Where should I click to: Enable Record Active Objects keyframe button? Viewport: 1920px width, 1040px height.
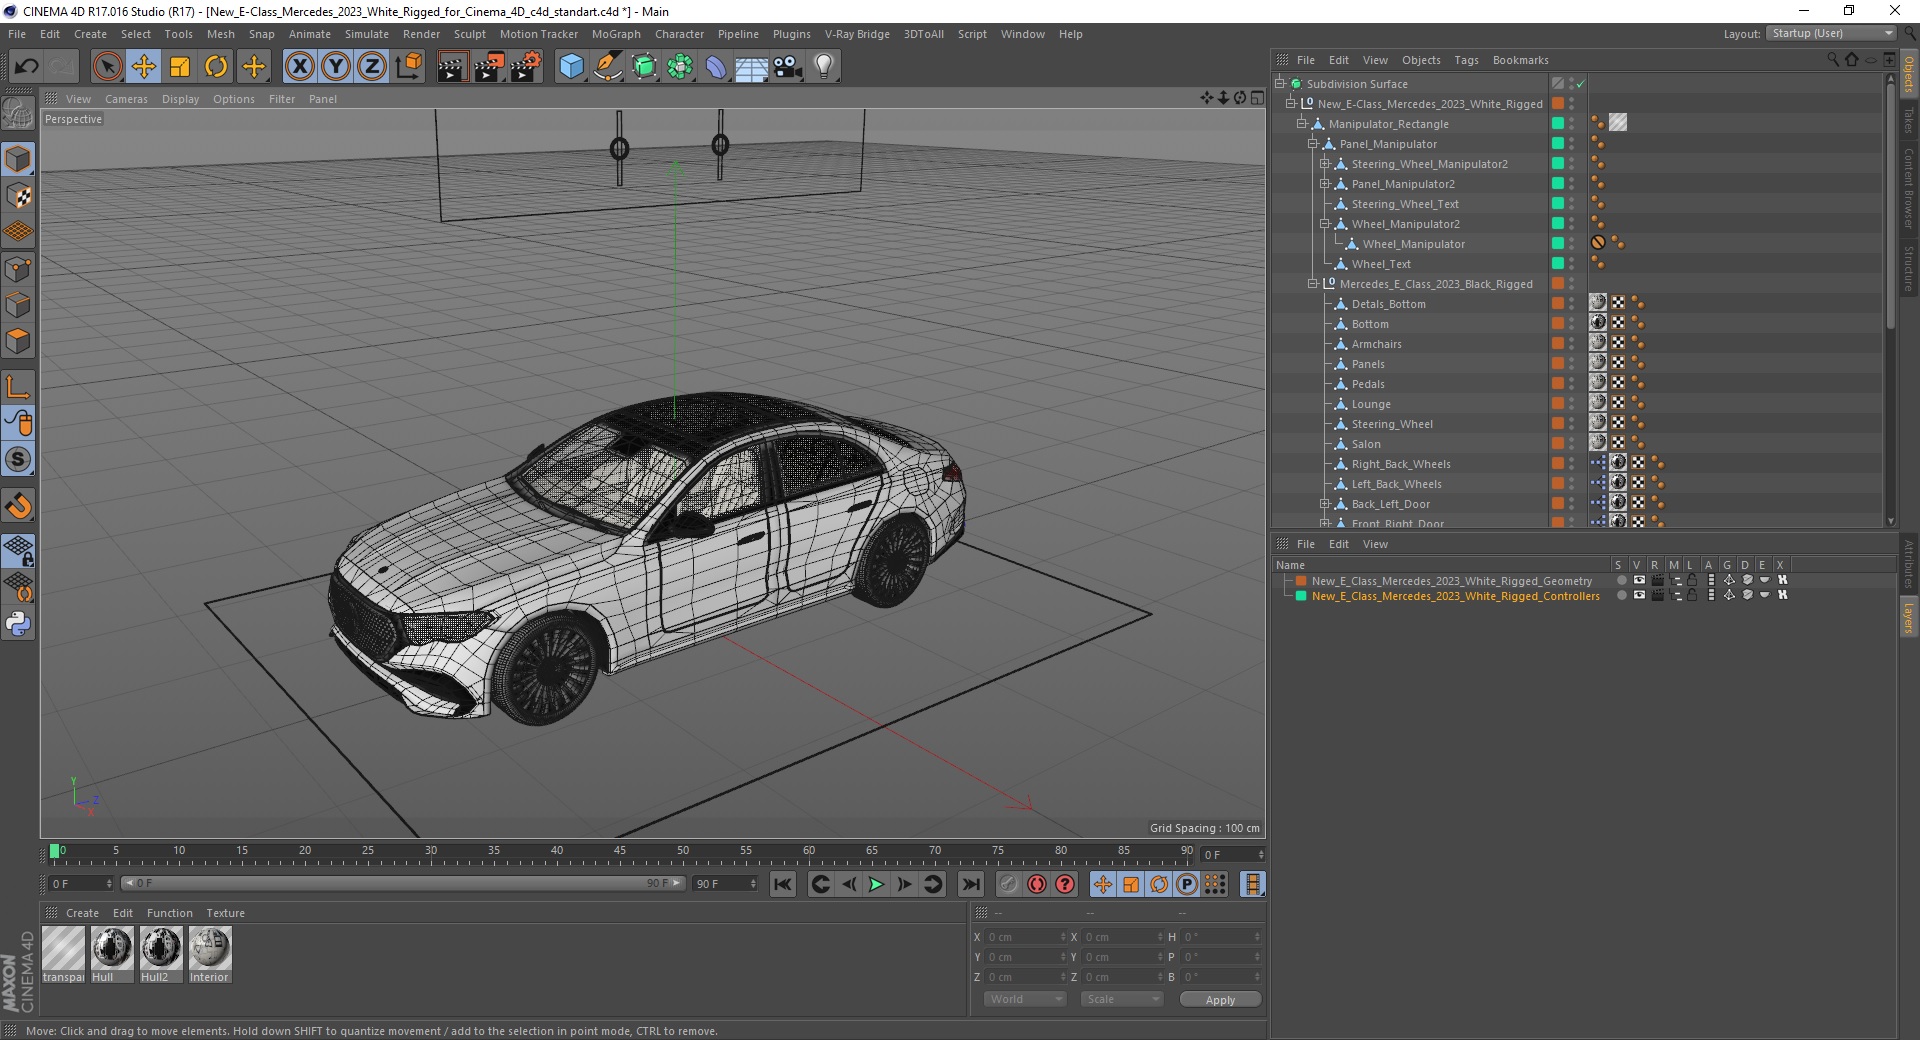pos(1008,884)
